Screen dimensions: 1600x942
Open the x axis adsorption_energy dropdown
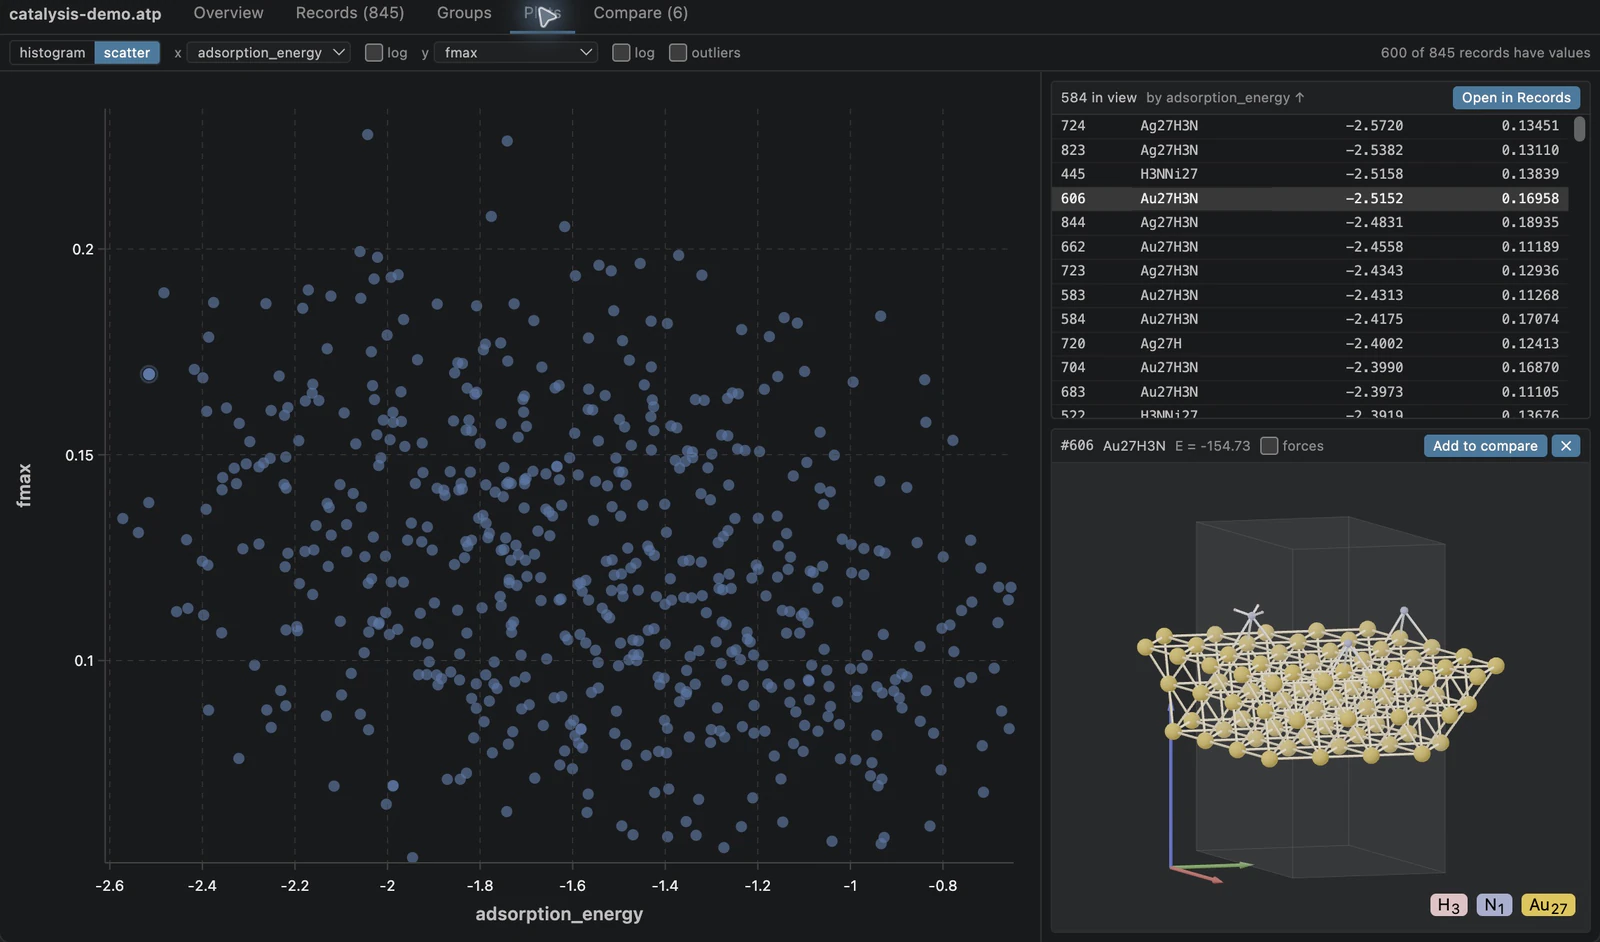click(270, 53)
